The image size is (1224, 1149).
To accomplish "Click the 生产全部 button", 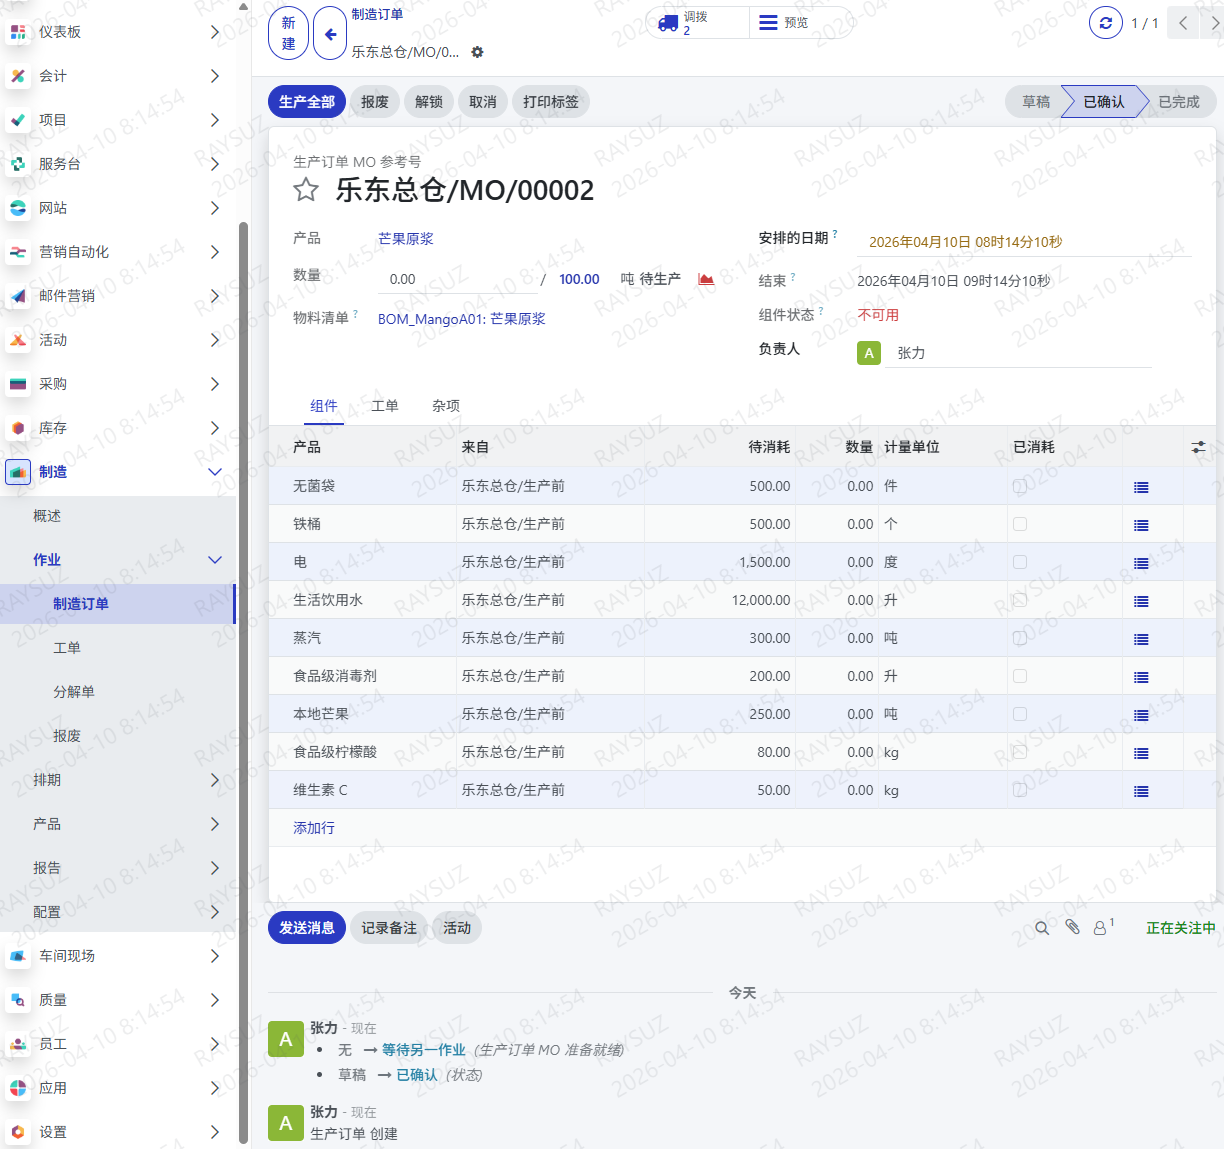I will tap(307, 102).
